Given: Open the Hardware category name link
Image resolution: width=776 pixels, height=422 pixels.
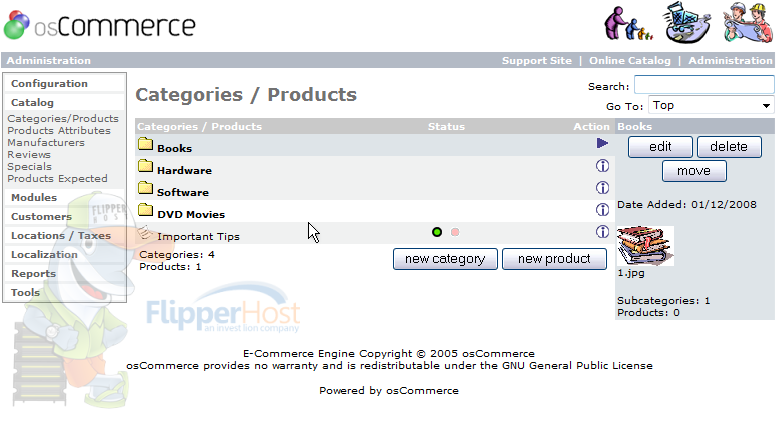Looking at the screenshot, I should point(184,171).
